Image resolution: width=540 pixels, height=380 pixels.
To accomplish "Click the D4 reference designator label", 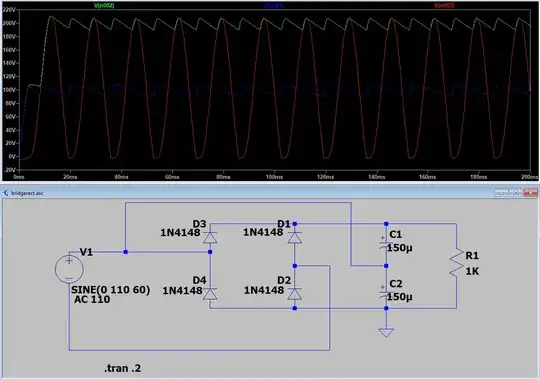I will (x=199, y=280).
